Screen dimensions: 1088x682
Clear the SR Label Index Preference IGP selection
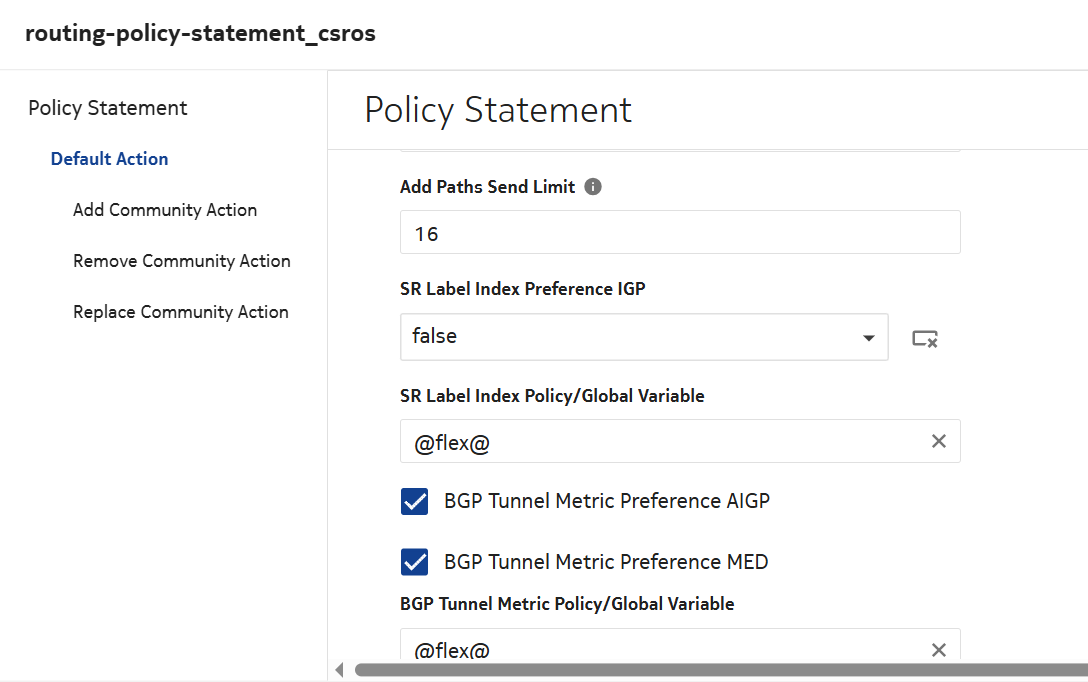[x=925, y=339]
